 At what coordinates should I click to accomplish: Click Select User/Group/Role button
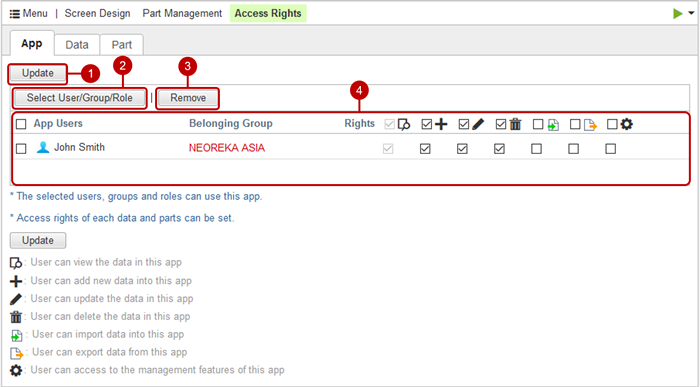point(79,98)
